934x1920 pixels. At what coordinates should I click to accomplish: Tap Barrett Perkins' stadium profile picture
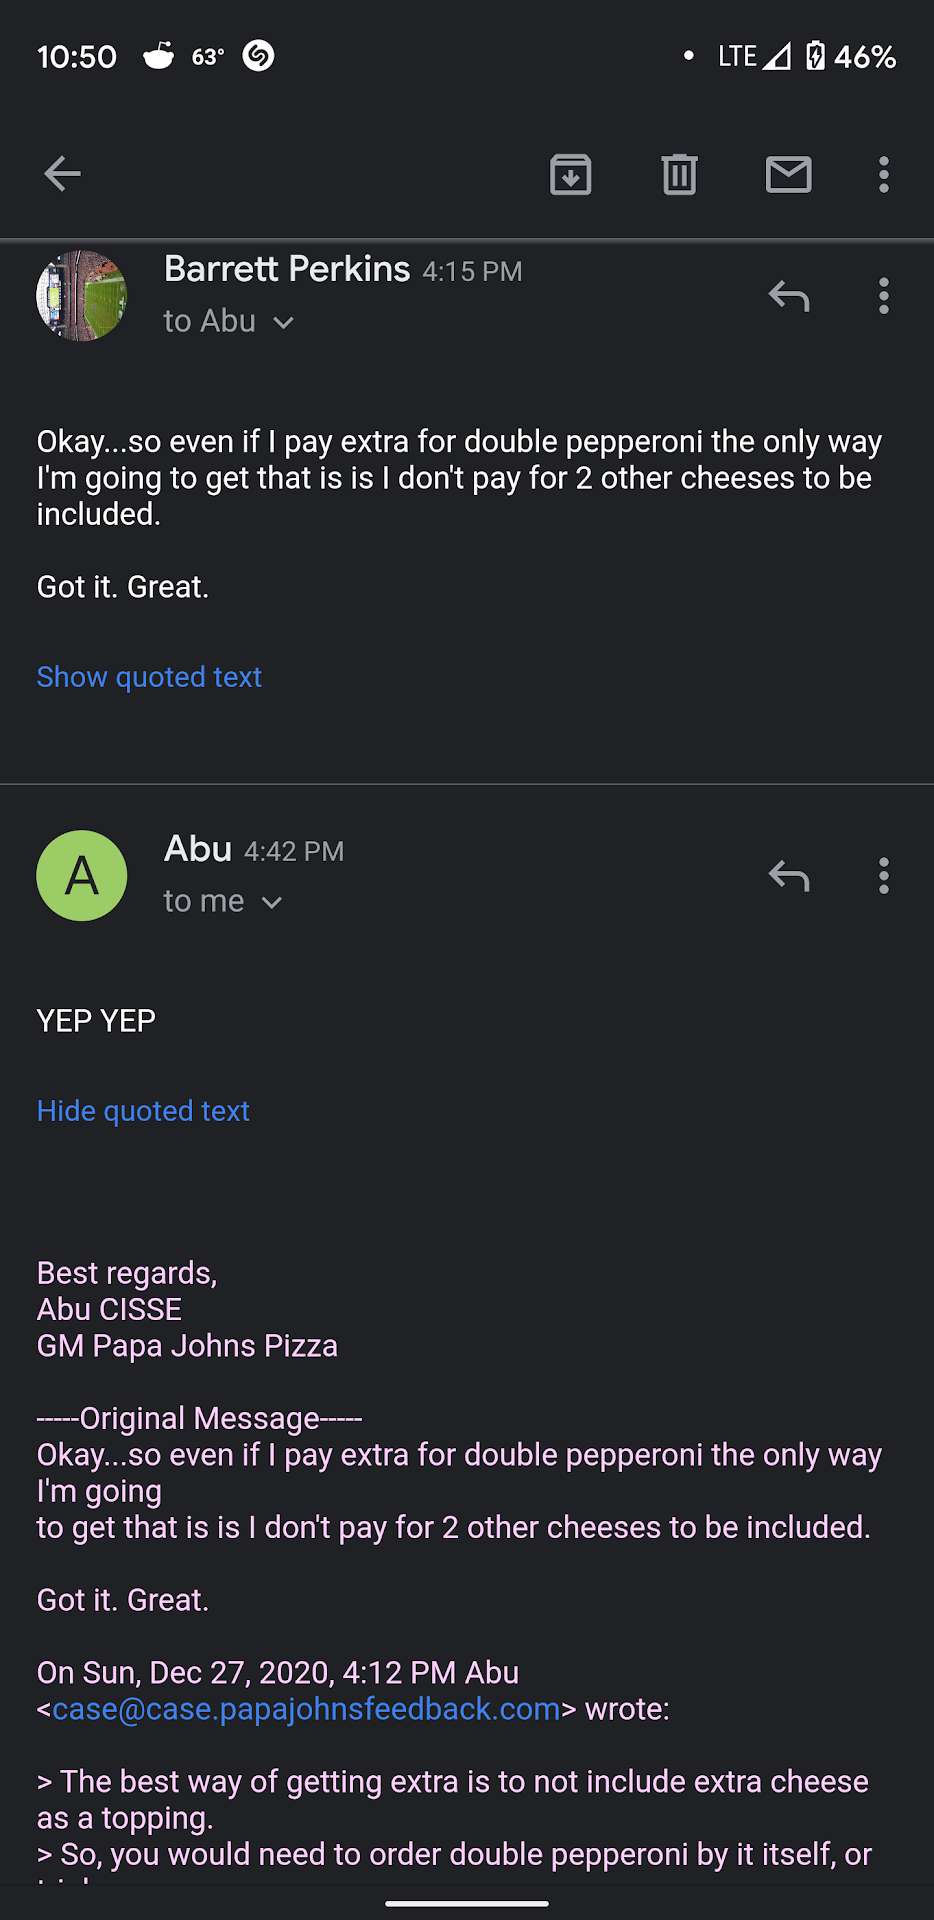pos(82,296)
